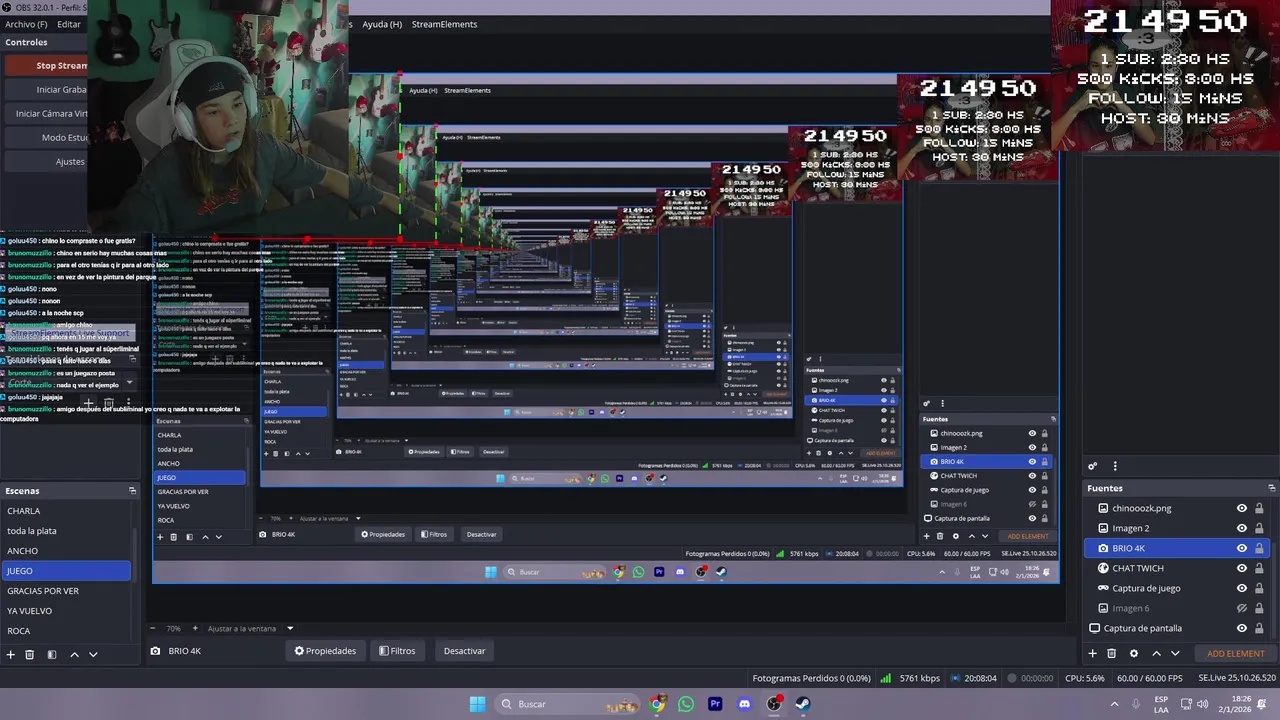Toggle lock on BRIO 4K source

[1259, 548]
